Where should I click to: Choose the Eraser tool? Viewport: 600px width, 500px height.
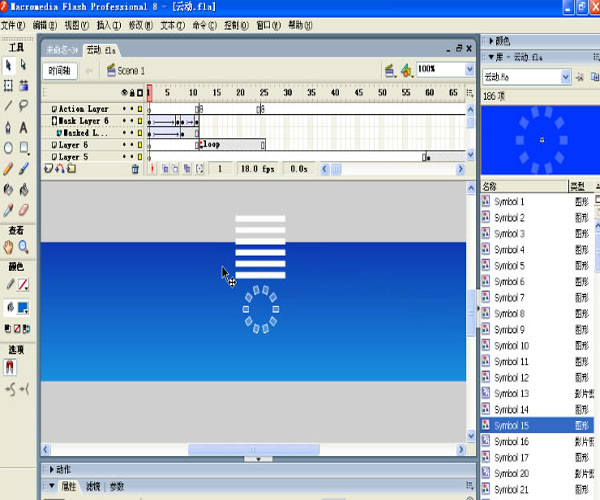tap(24, 210)
